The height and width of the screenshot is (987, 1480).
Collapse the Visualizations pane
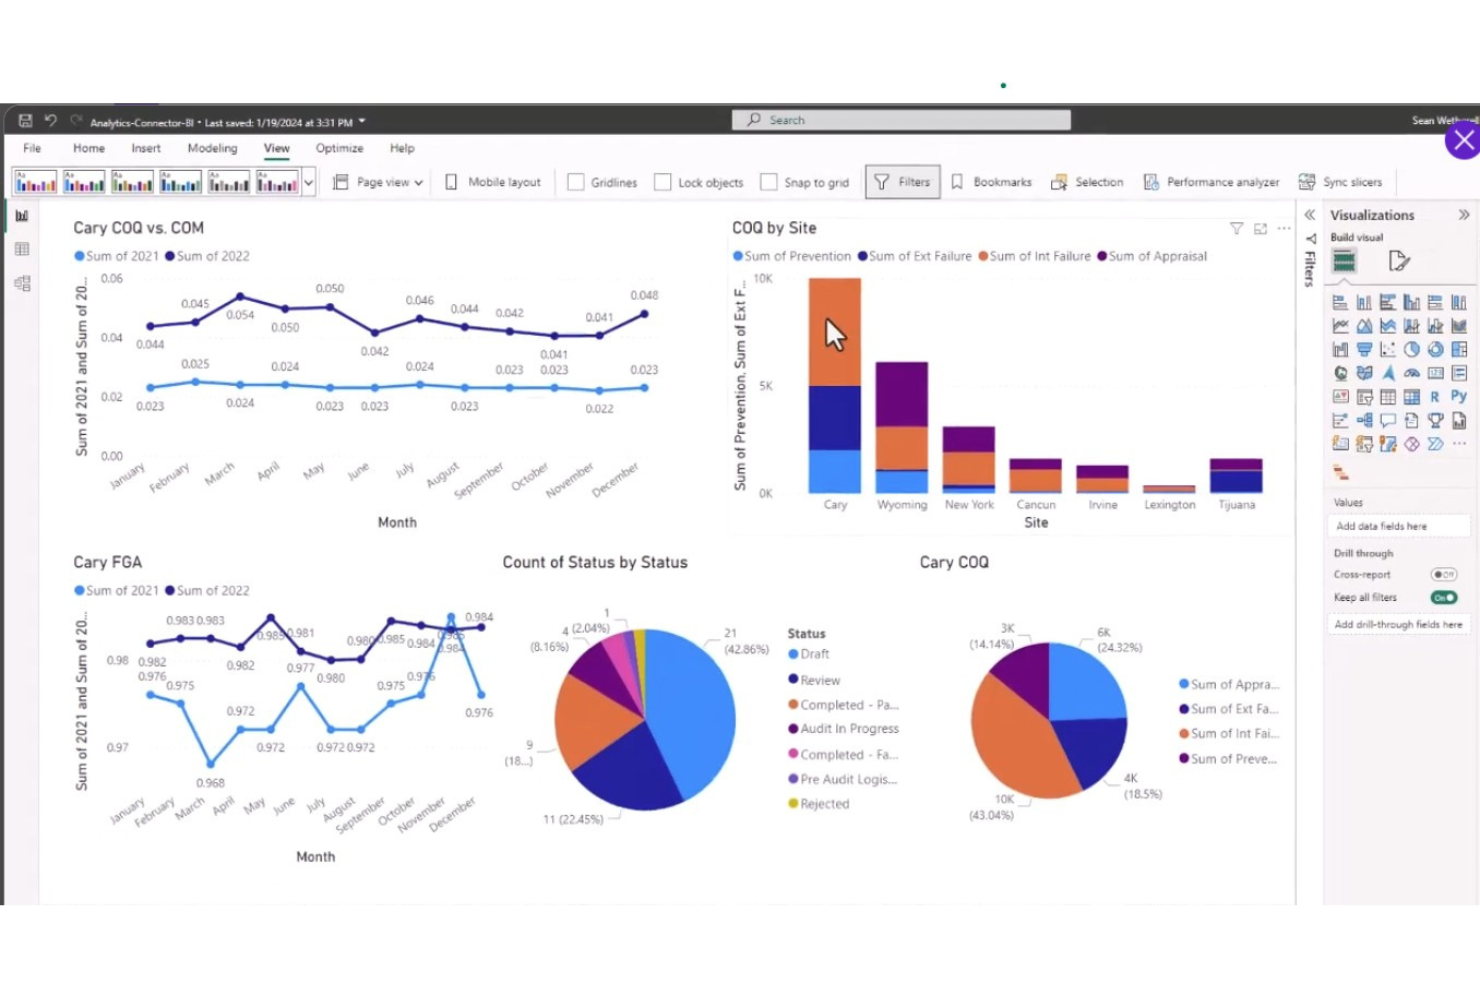[x=1464, y=215]
